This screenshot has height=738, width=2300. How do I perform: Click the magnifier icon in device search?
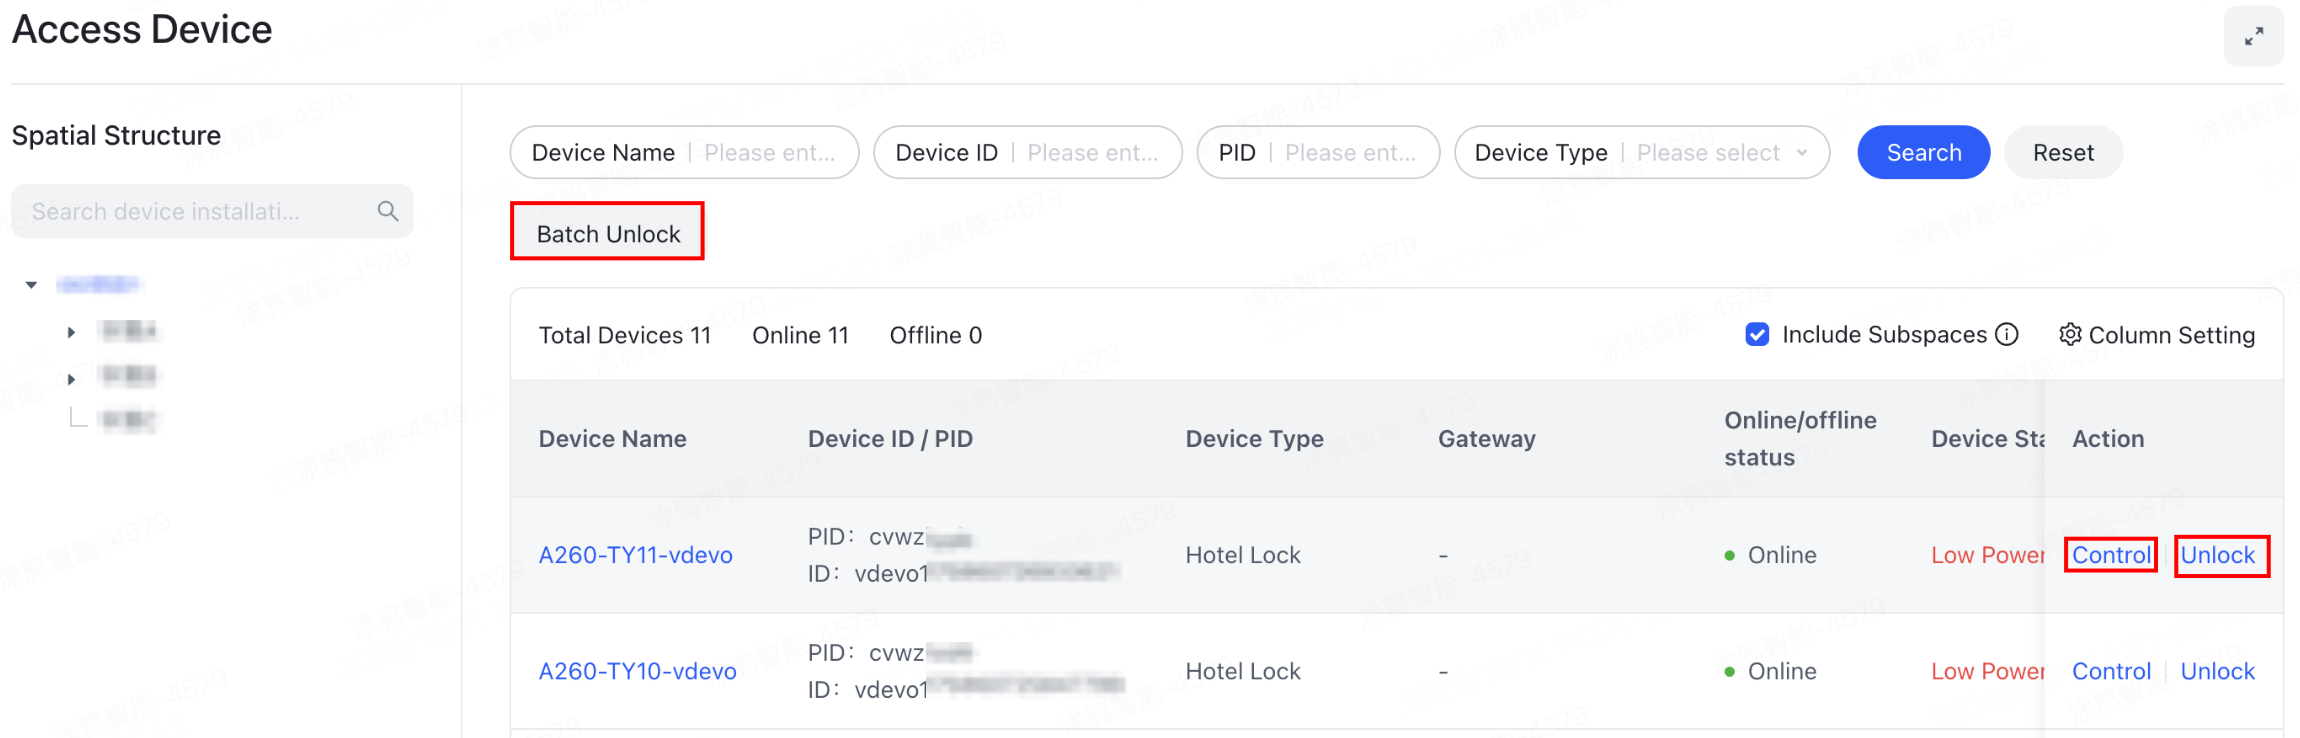[x=387, y=211]
